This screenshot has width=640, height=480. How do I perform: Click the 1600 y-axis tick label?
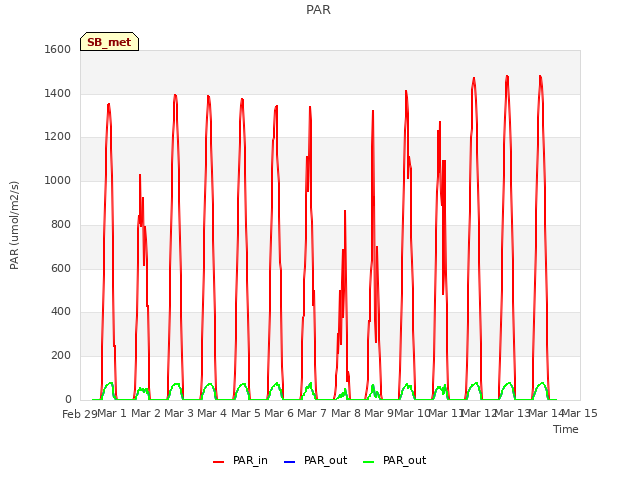pyautogui.click(x=58, y=49)
